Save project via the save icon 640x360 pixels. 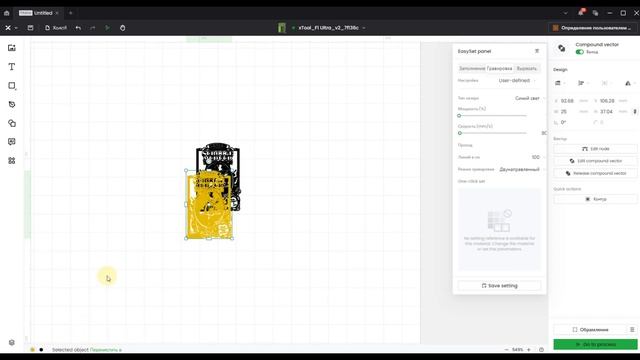point(31,28)
